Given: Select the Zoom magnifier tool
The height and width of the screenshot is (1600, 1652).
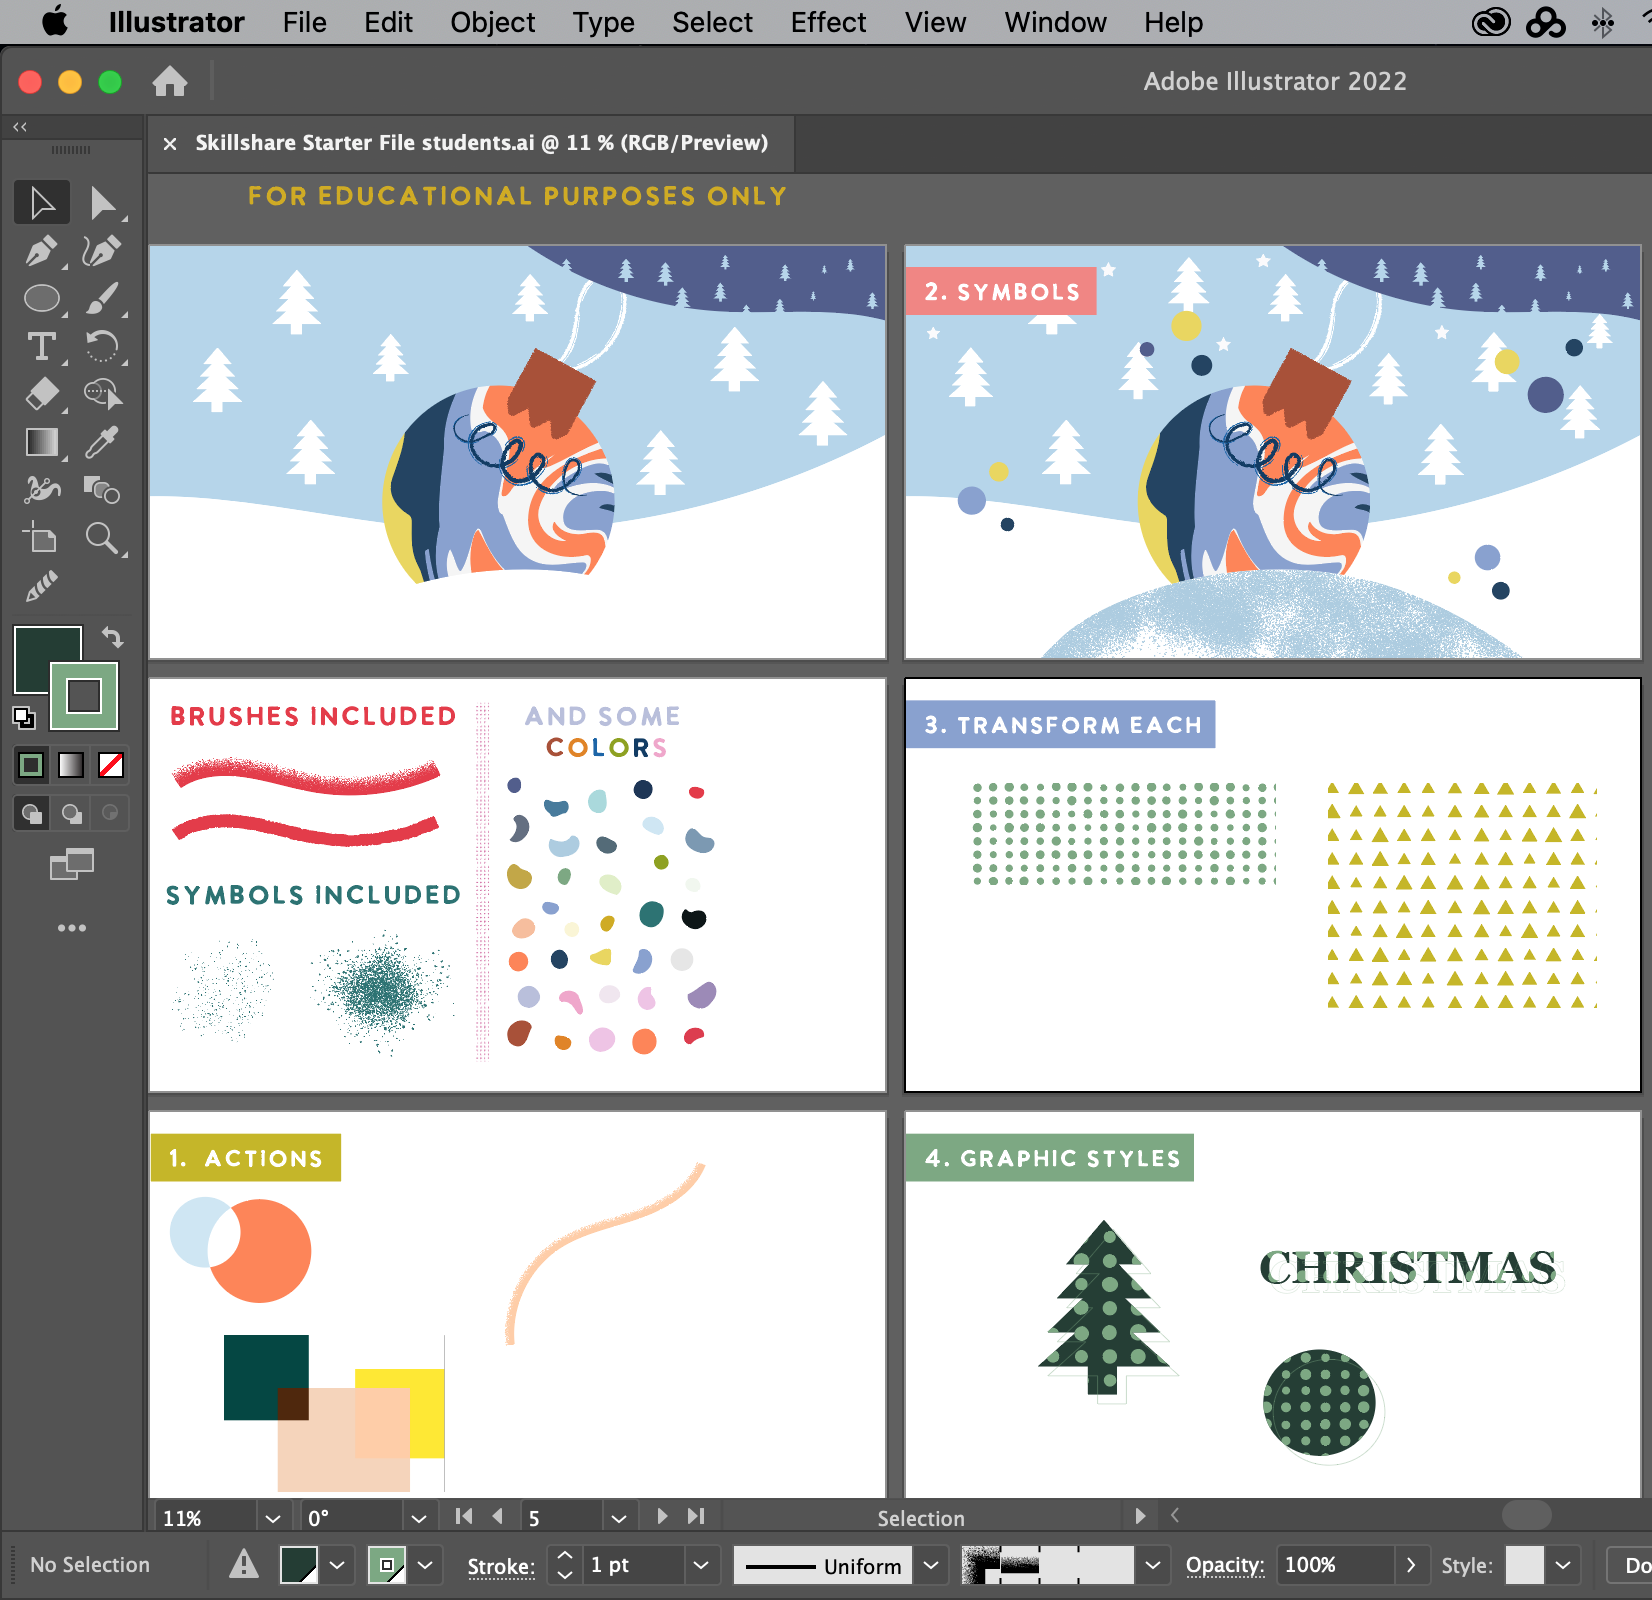Looking at the screenshot, I should coord(102,538).
